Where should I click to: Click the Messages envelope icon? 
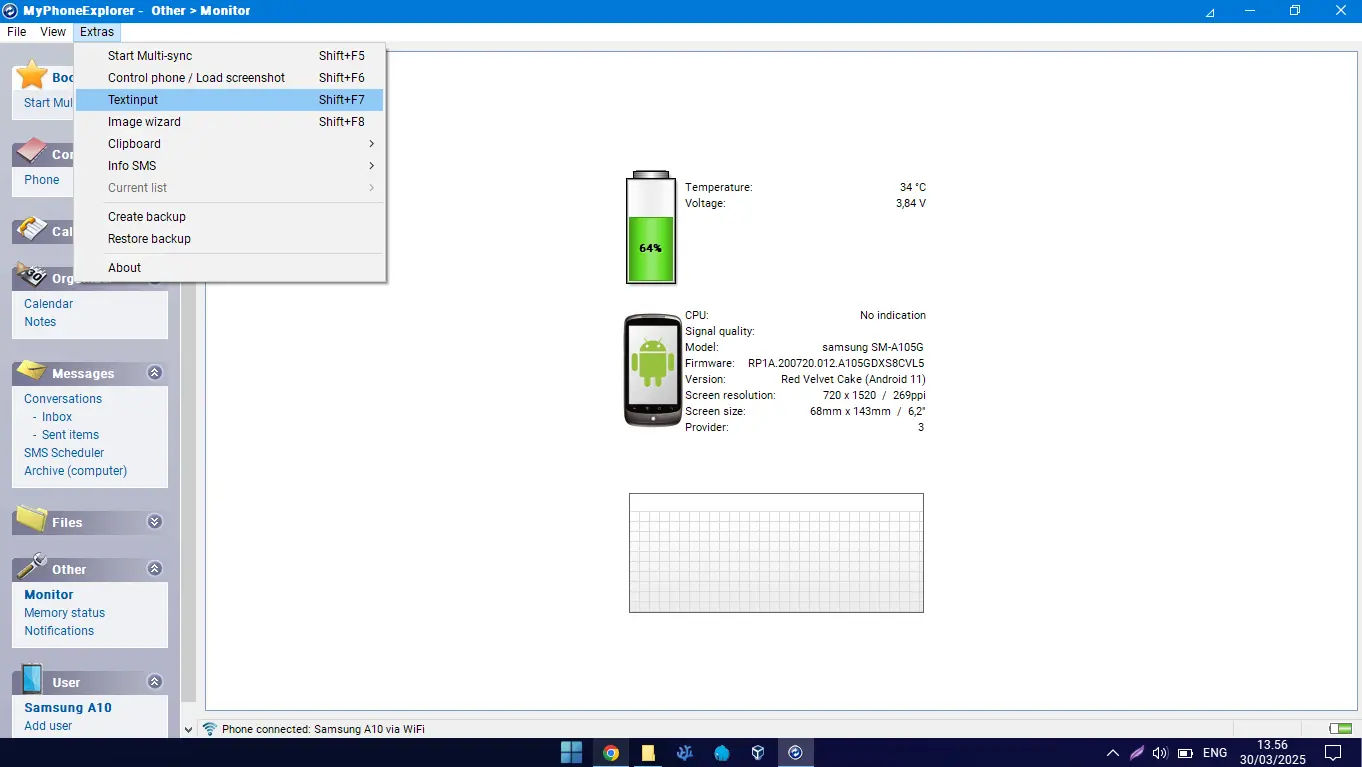click(x=32, y=370)
